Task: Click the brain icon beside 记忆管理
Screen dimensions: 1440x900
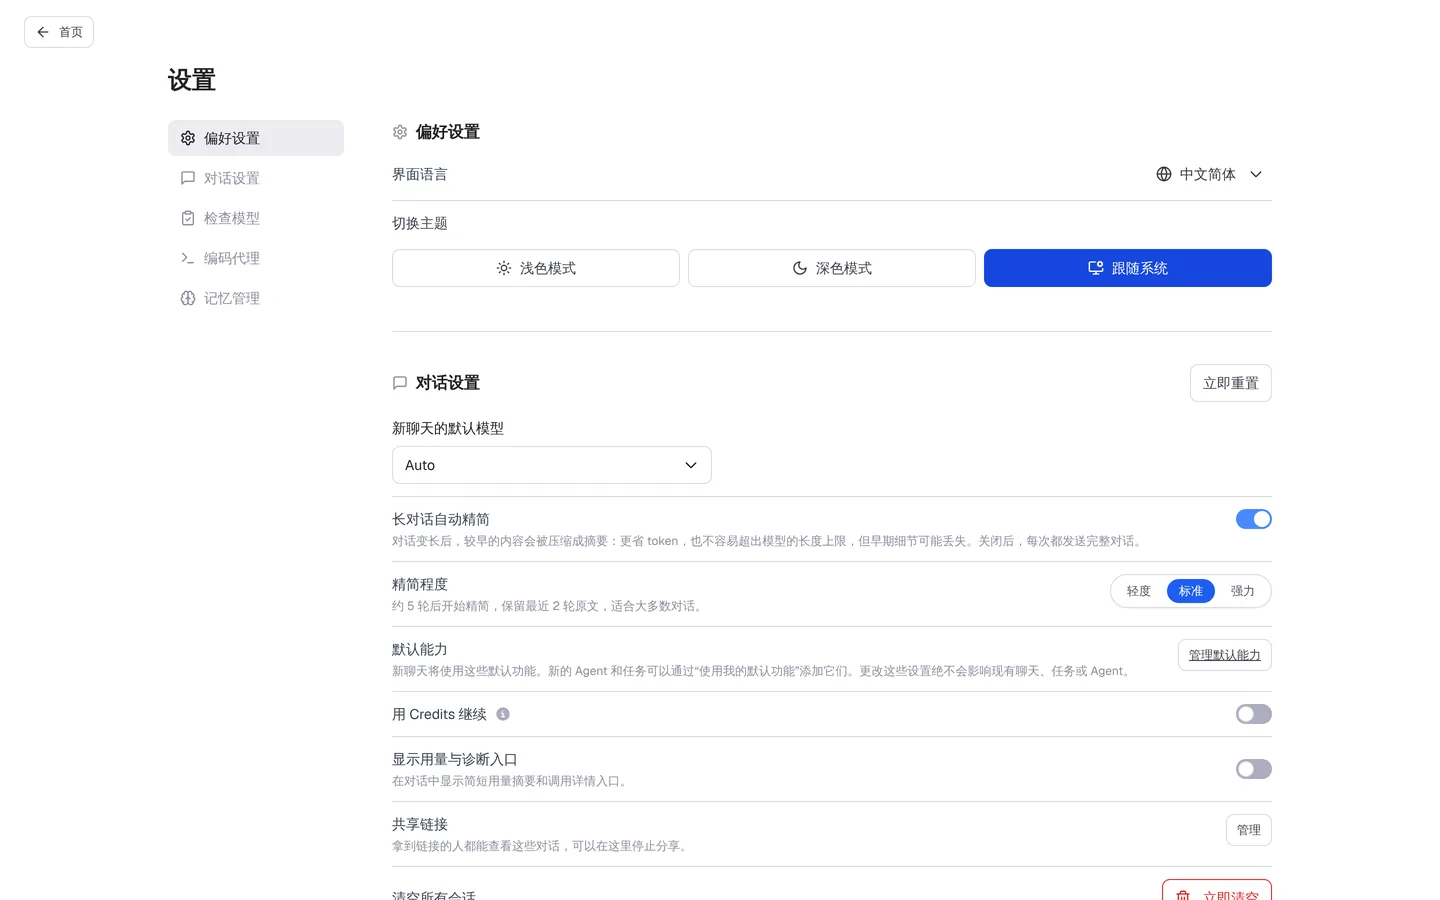Action: point(188,298)
